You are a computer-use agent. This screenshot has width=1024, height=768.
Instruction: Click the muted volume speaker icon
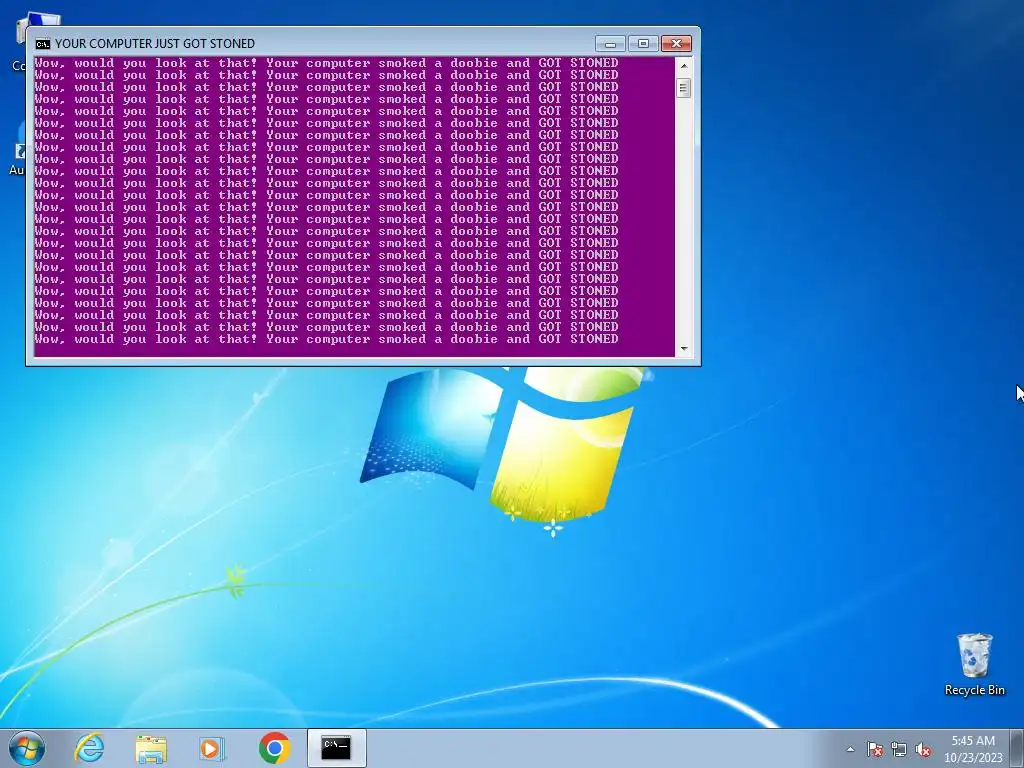point(923,749)
